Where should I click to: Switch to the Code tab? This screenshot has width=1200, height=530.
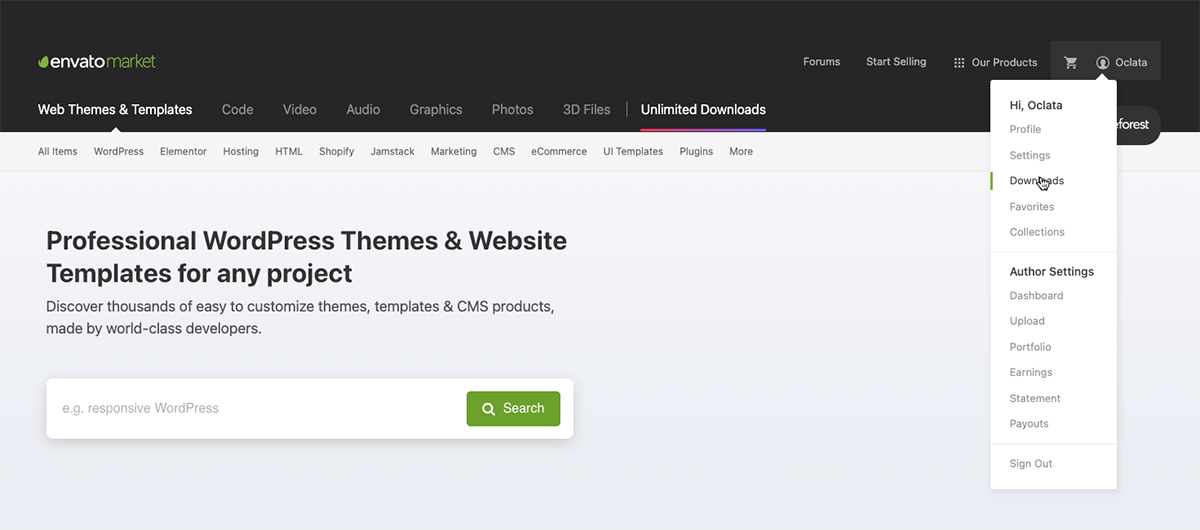237,110
